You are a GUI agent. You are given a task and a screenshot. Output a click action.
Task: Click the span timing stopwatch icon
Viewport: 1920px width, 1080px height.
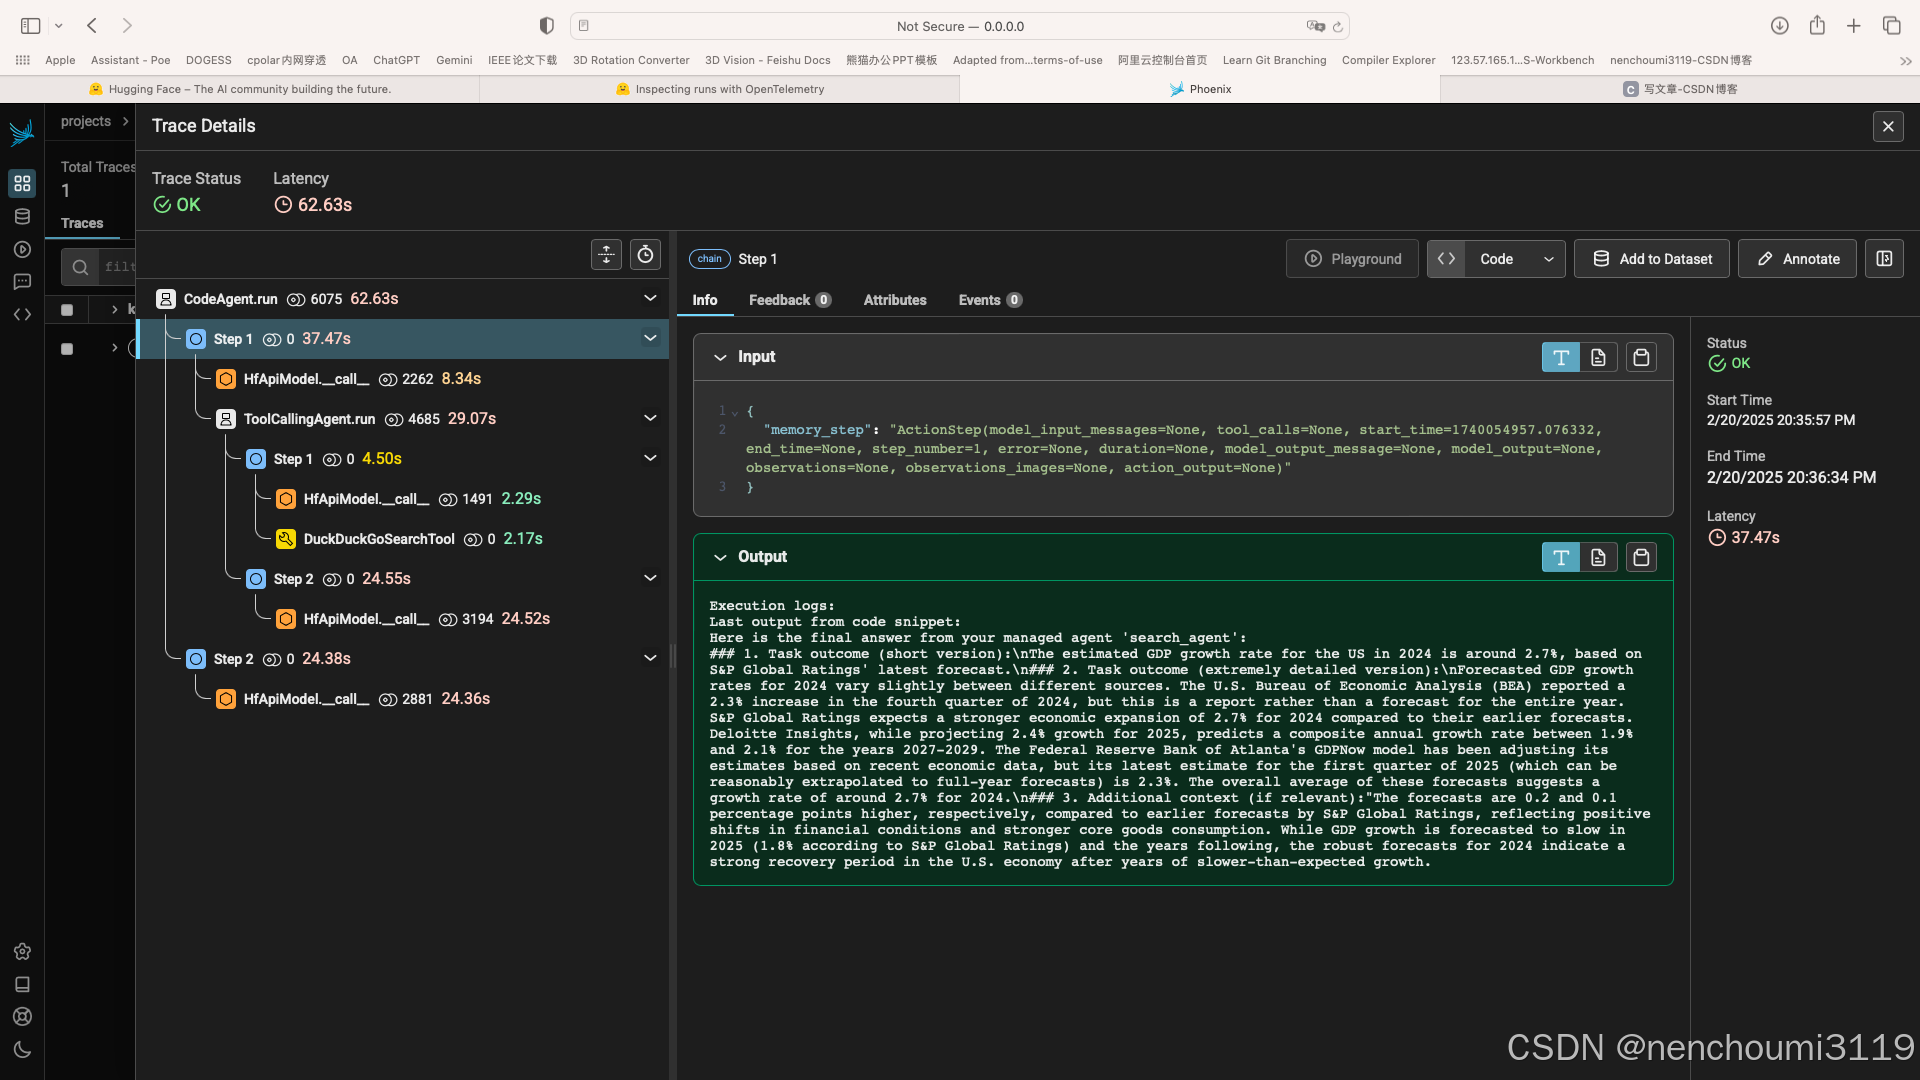point(646,255)
